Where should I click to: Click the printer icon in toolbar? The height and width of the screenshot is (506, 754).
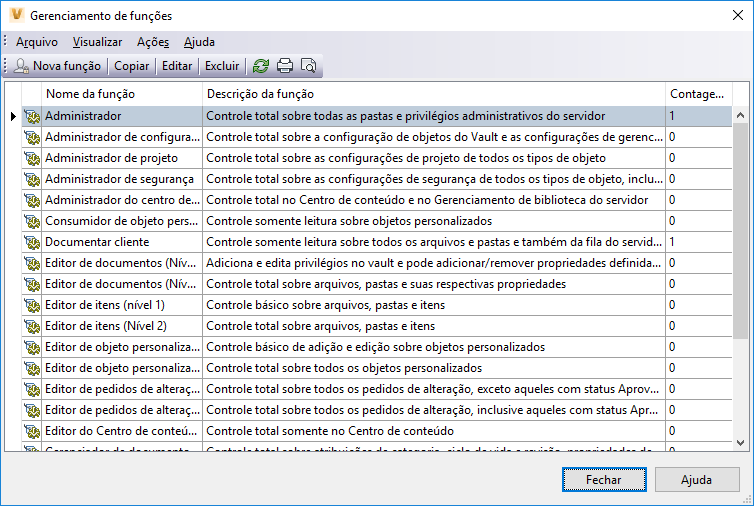285,66
